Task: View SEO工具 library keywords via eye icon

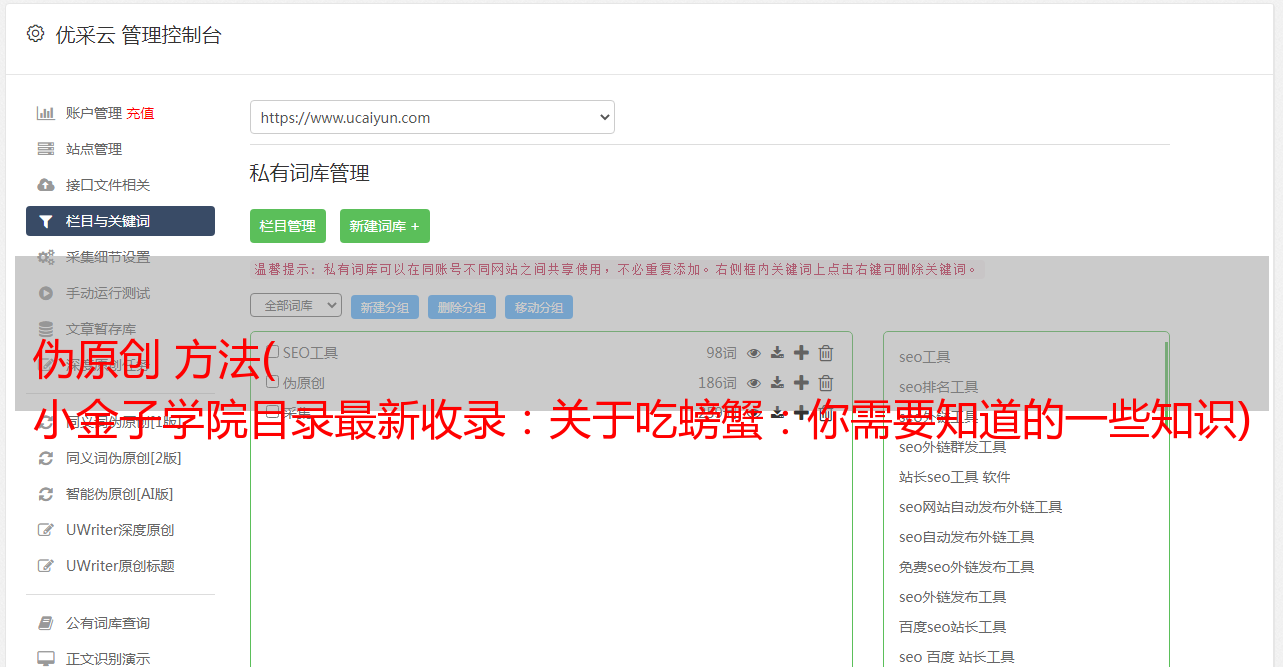Action: [754, 353]
